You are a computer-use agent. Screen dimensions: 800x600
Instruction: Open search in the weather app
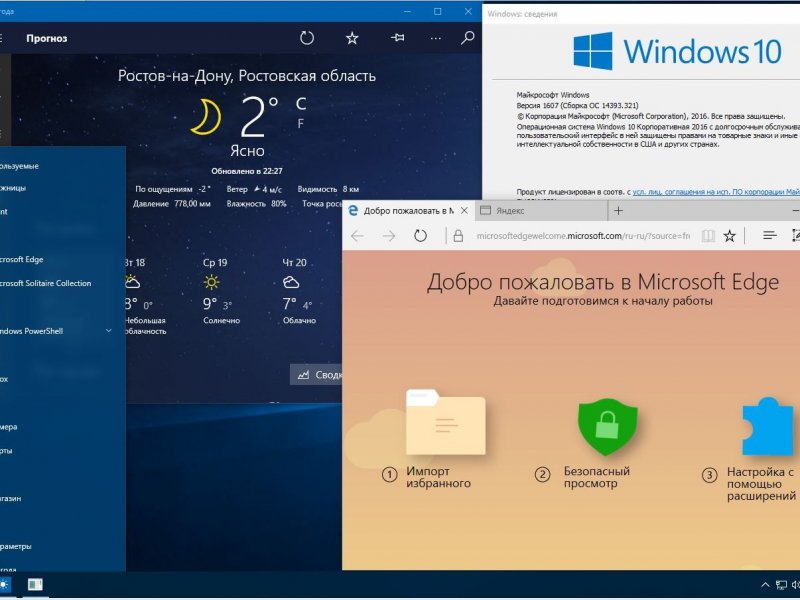pyautogui.click(x=467, y=38)
